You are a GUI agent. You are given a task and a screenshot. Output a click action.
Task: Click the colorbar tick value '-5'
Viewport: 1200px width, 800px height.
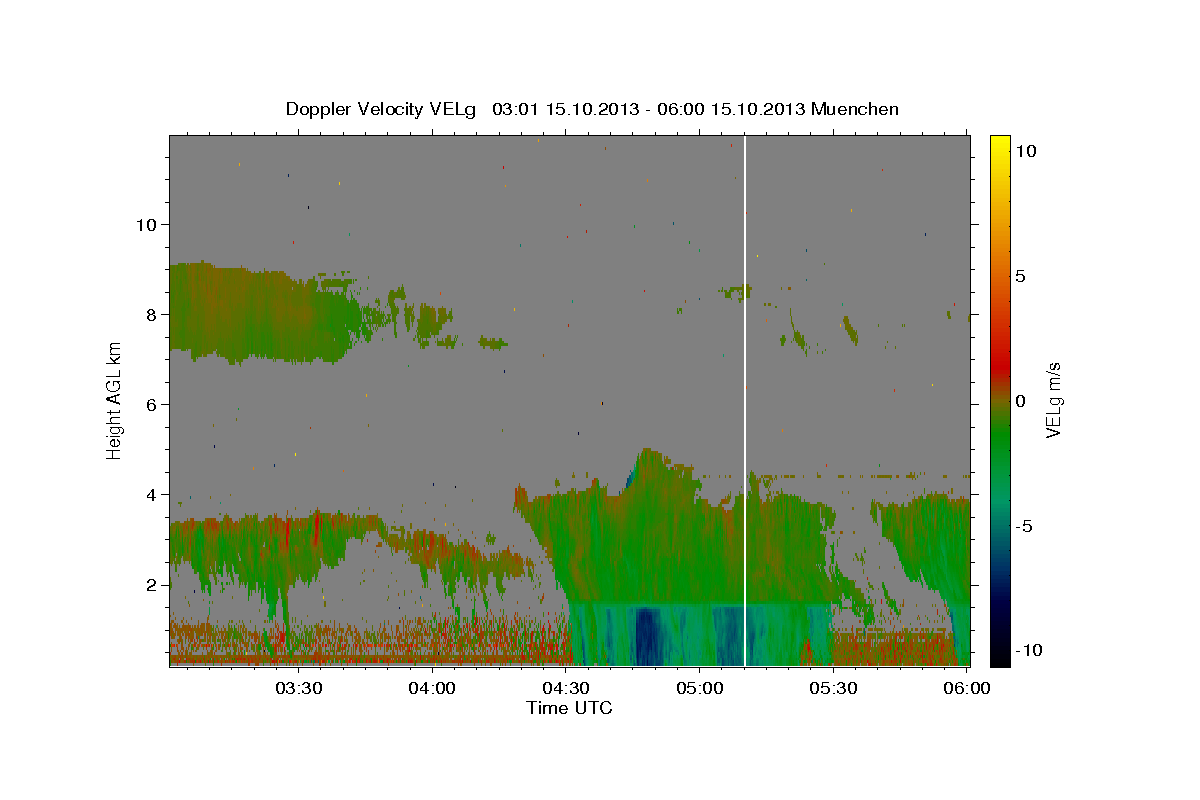click(1026, 526)
